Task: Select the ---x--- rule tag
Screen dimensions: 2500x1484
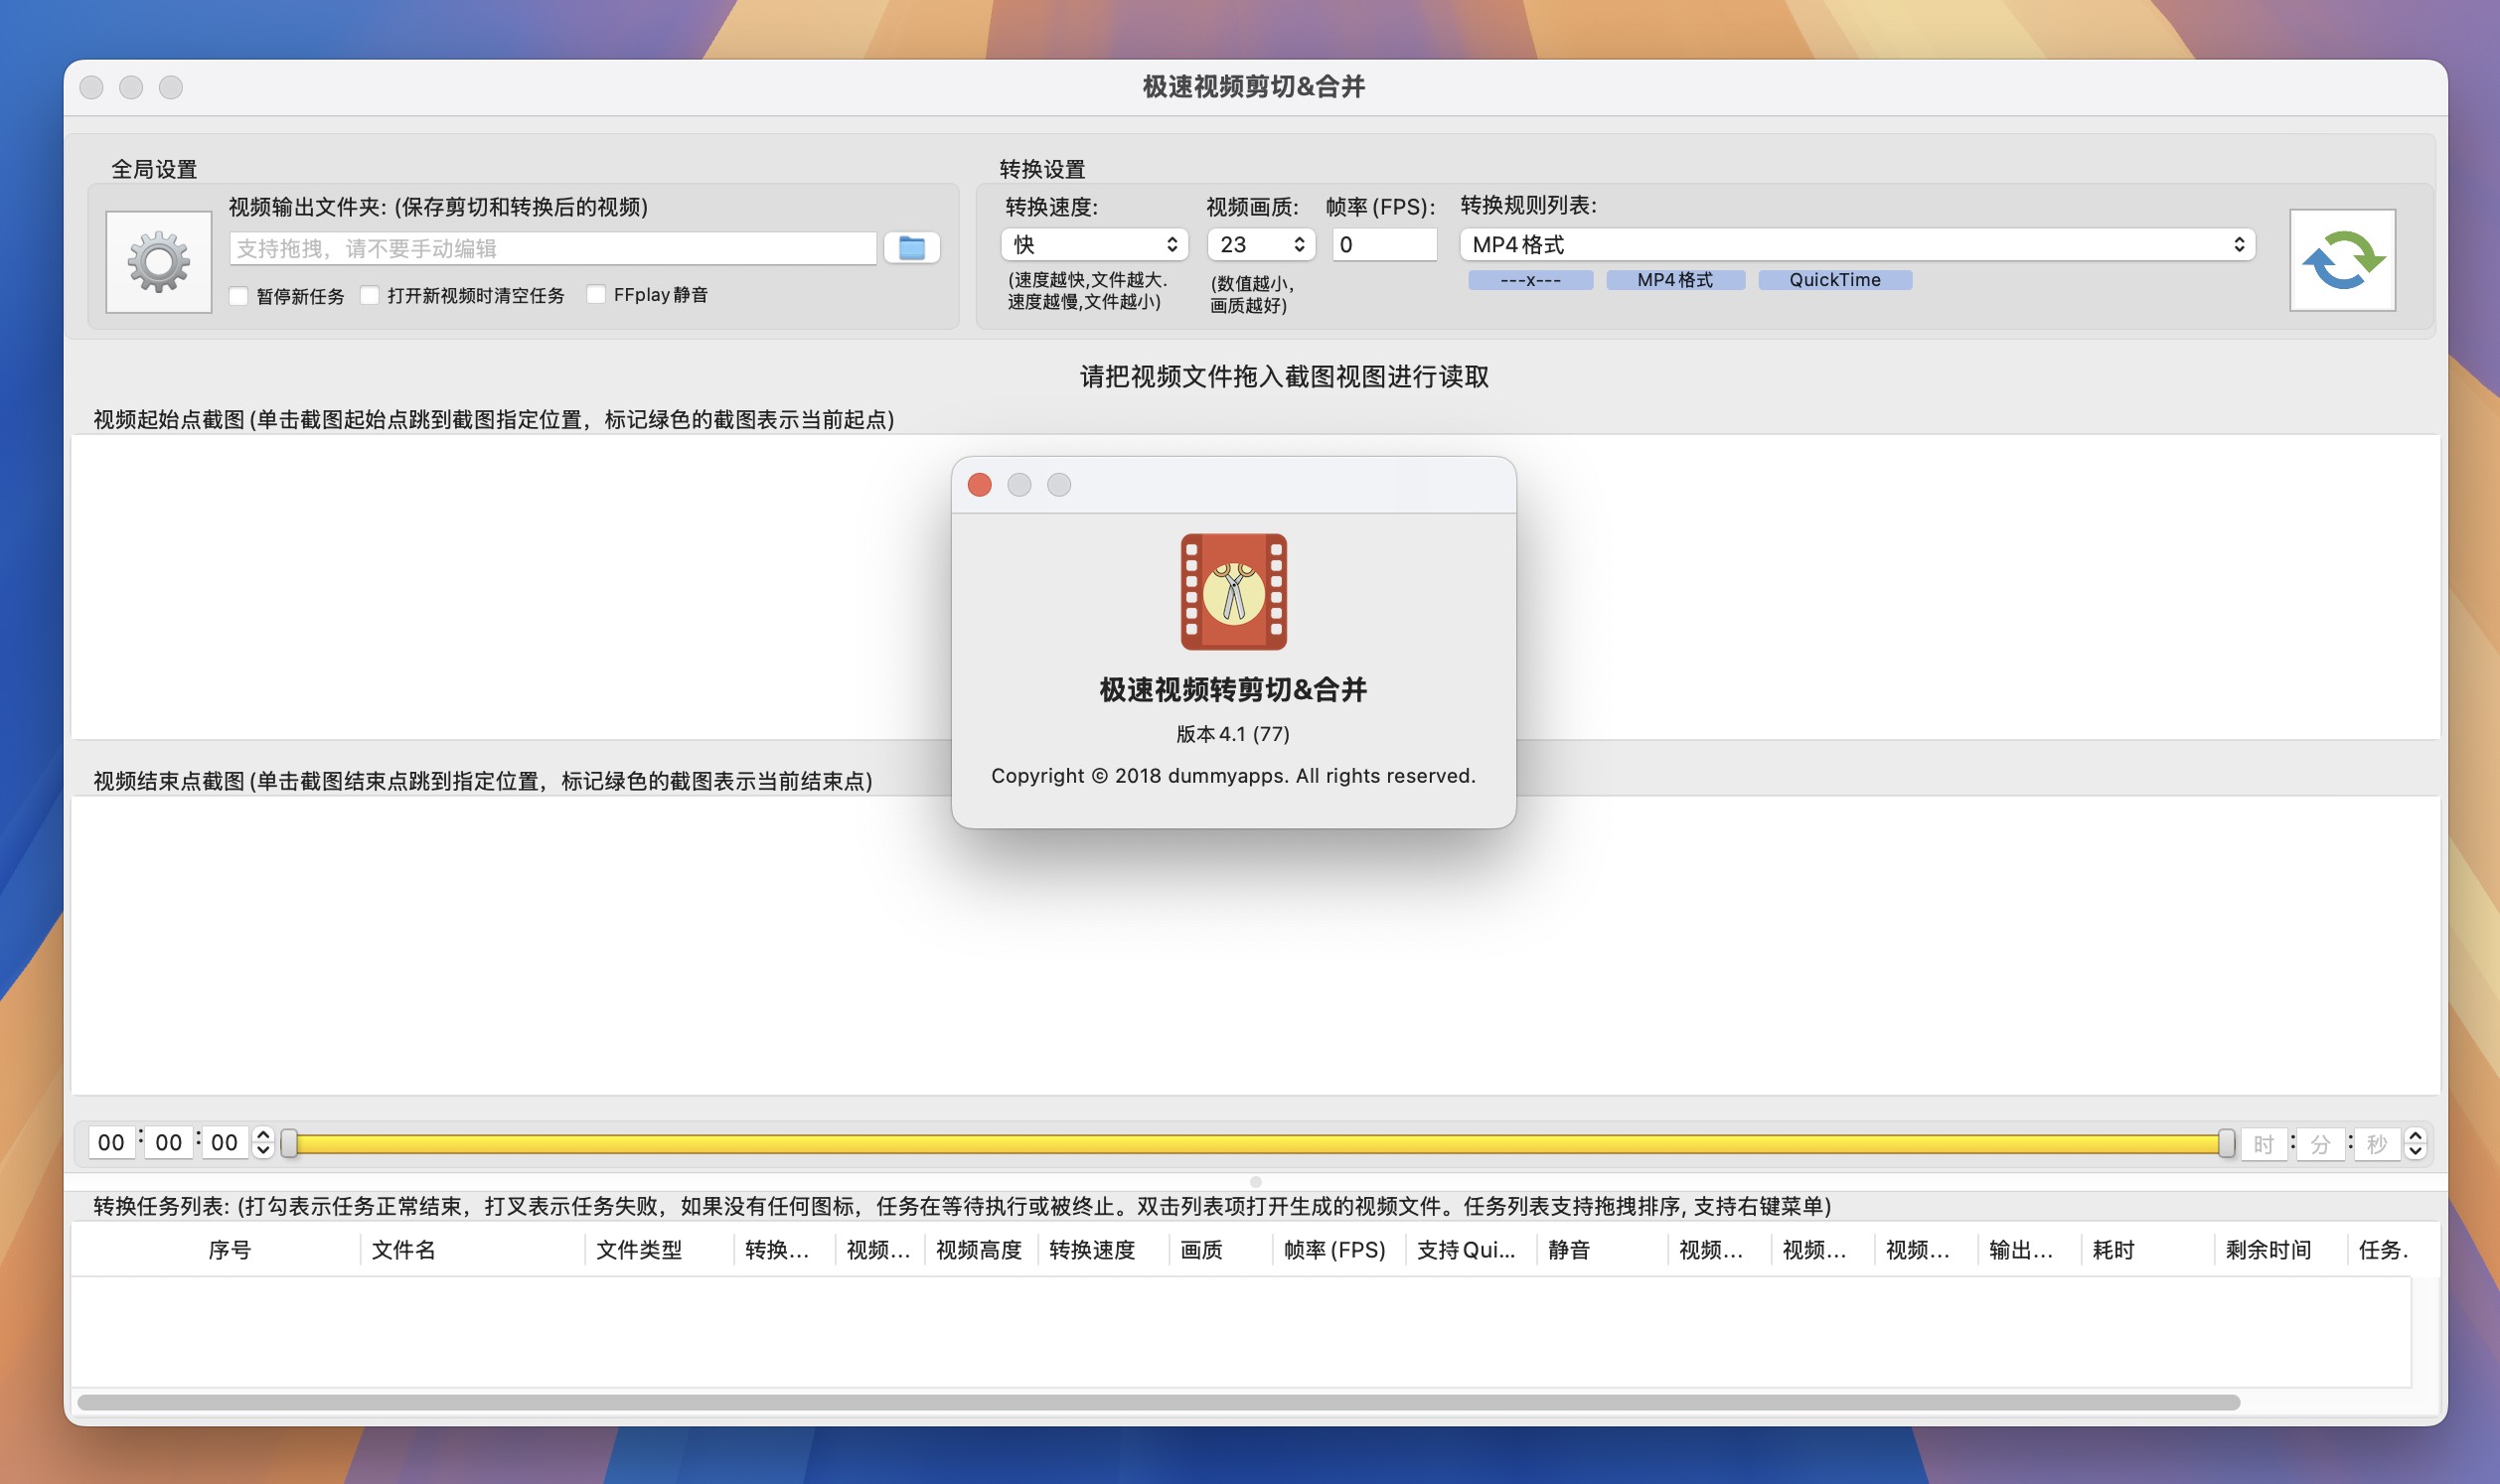Action: 1530,280
